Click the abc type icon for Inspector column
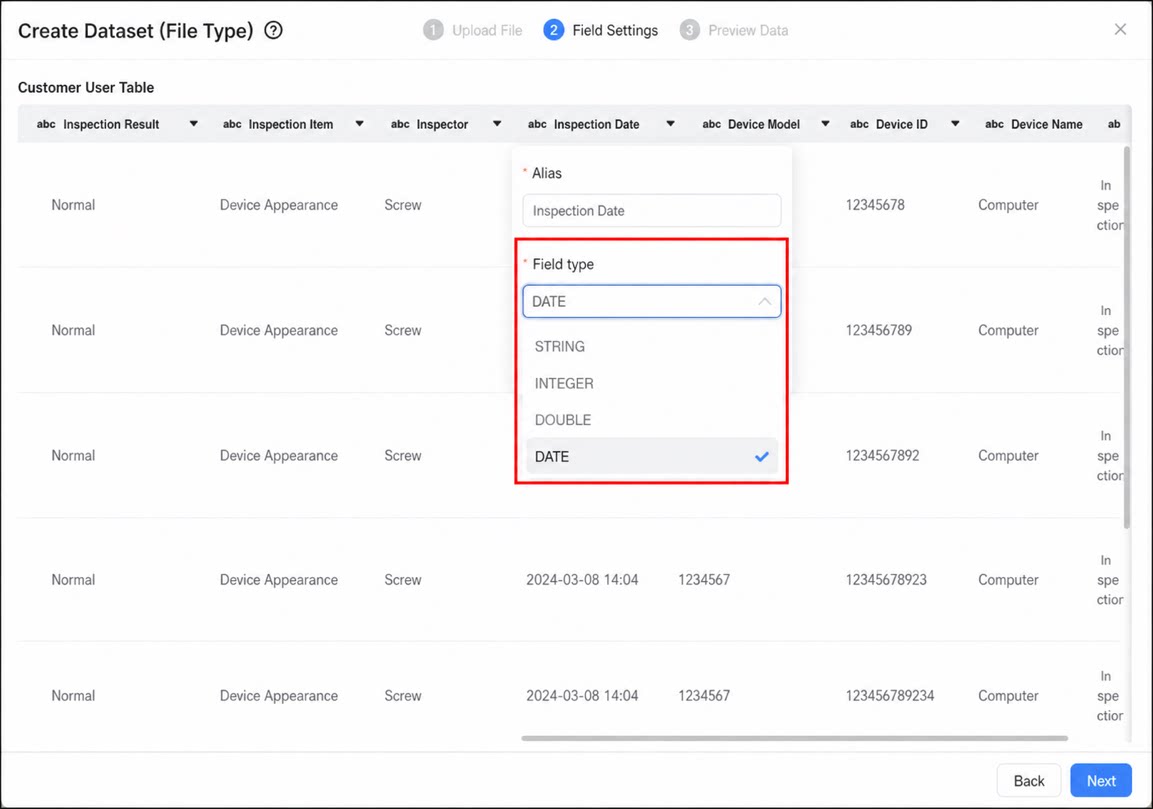The width and height of the screenshot is (1153, 809). tap(400, 124)
